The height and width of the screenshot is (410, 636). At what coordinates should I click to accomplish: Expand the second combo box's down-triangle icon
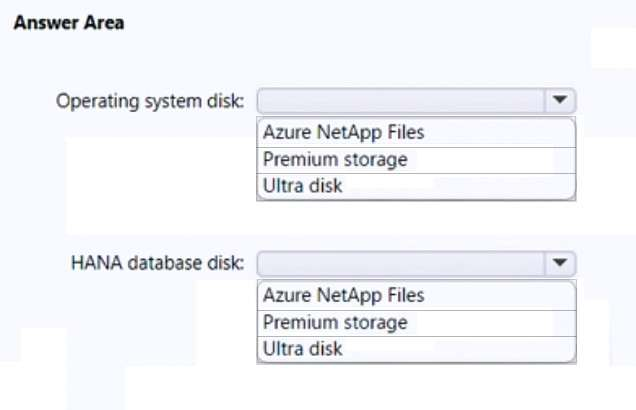[560, 264]
